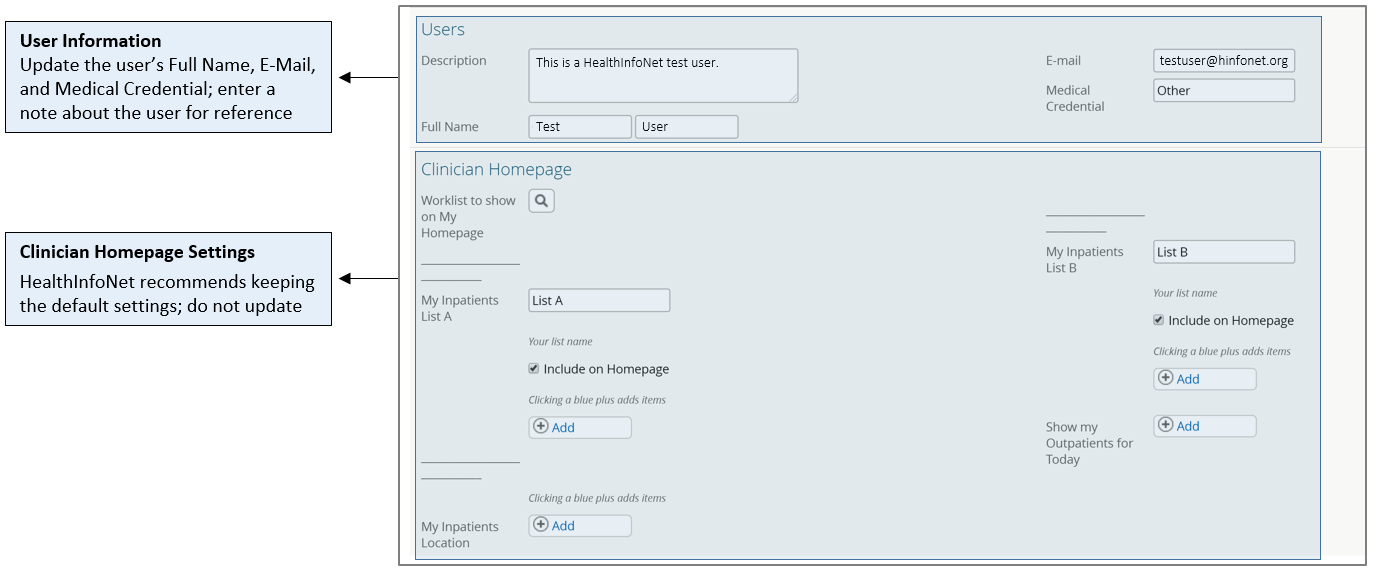
Task: Click the Clinician Homepage section heading
Action: pos(496,170)
